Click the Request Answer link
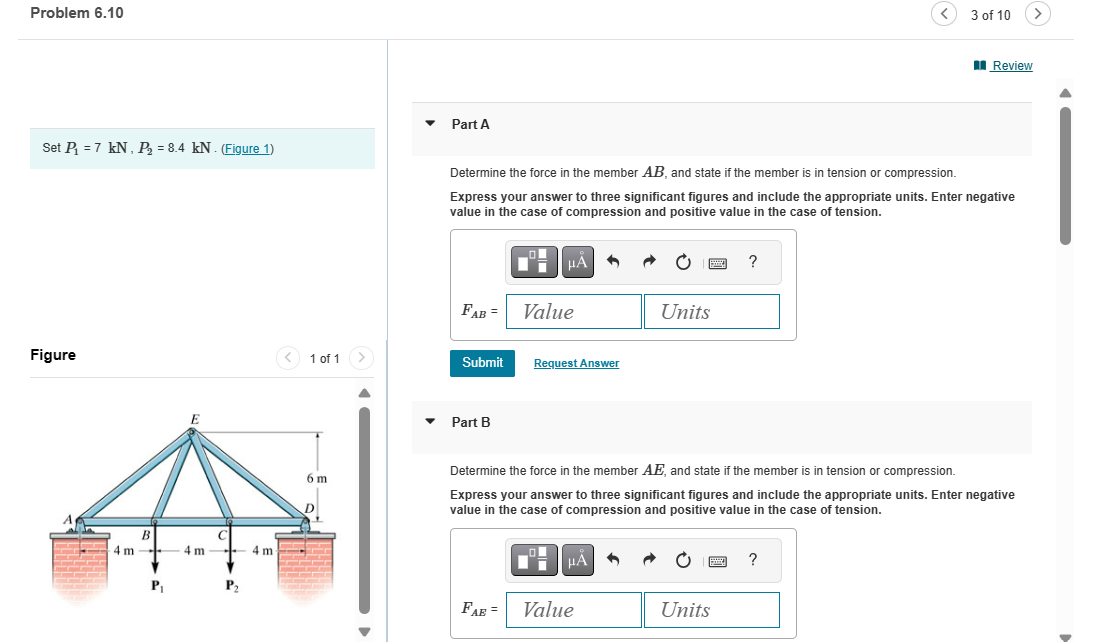Viewport: 1107px width, 642px height. tap(575, 363)
